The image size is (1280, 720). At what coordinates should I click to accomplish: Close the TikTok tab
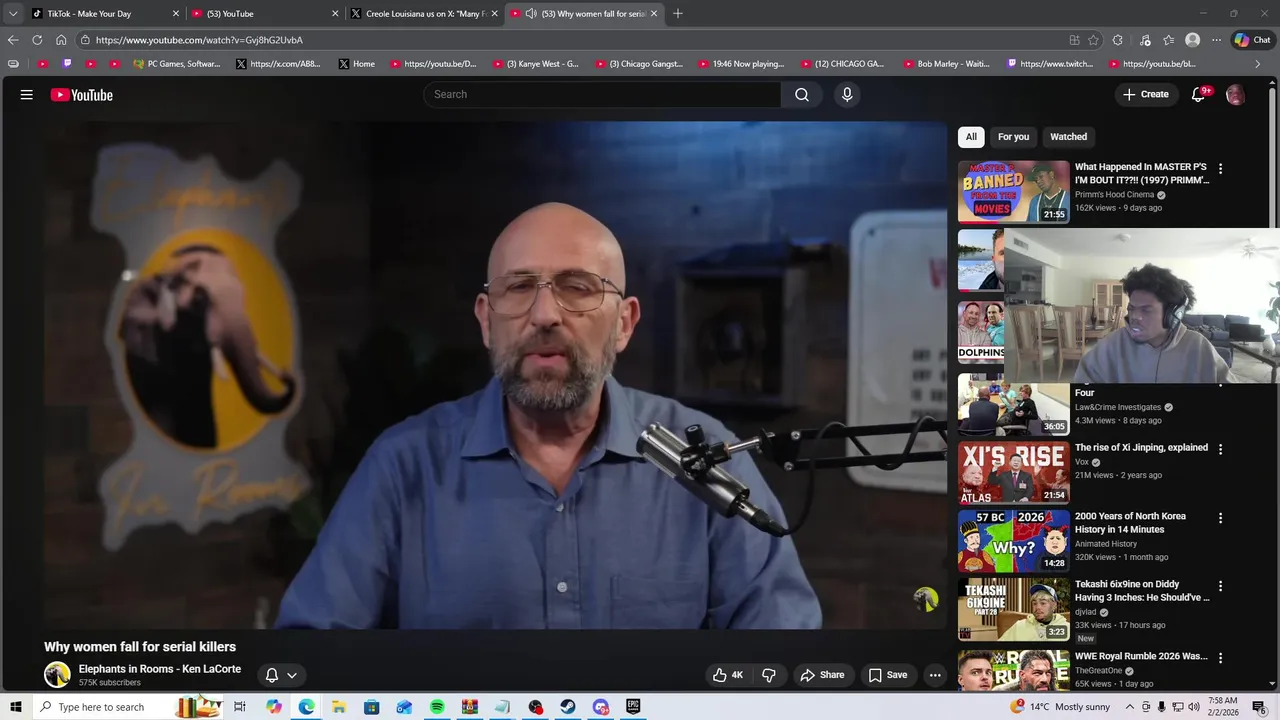pos(176,14)
